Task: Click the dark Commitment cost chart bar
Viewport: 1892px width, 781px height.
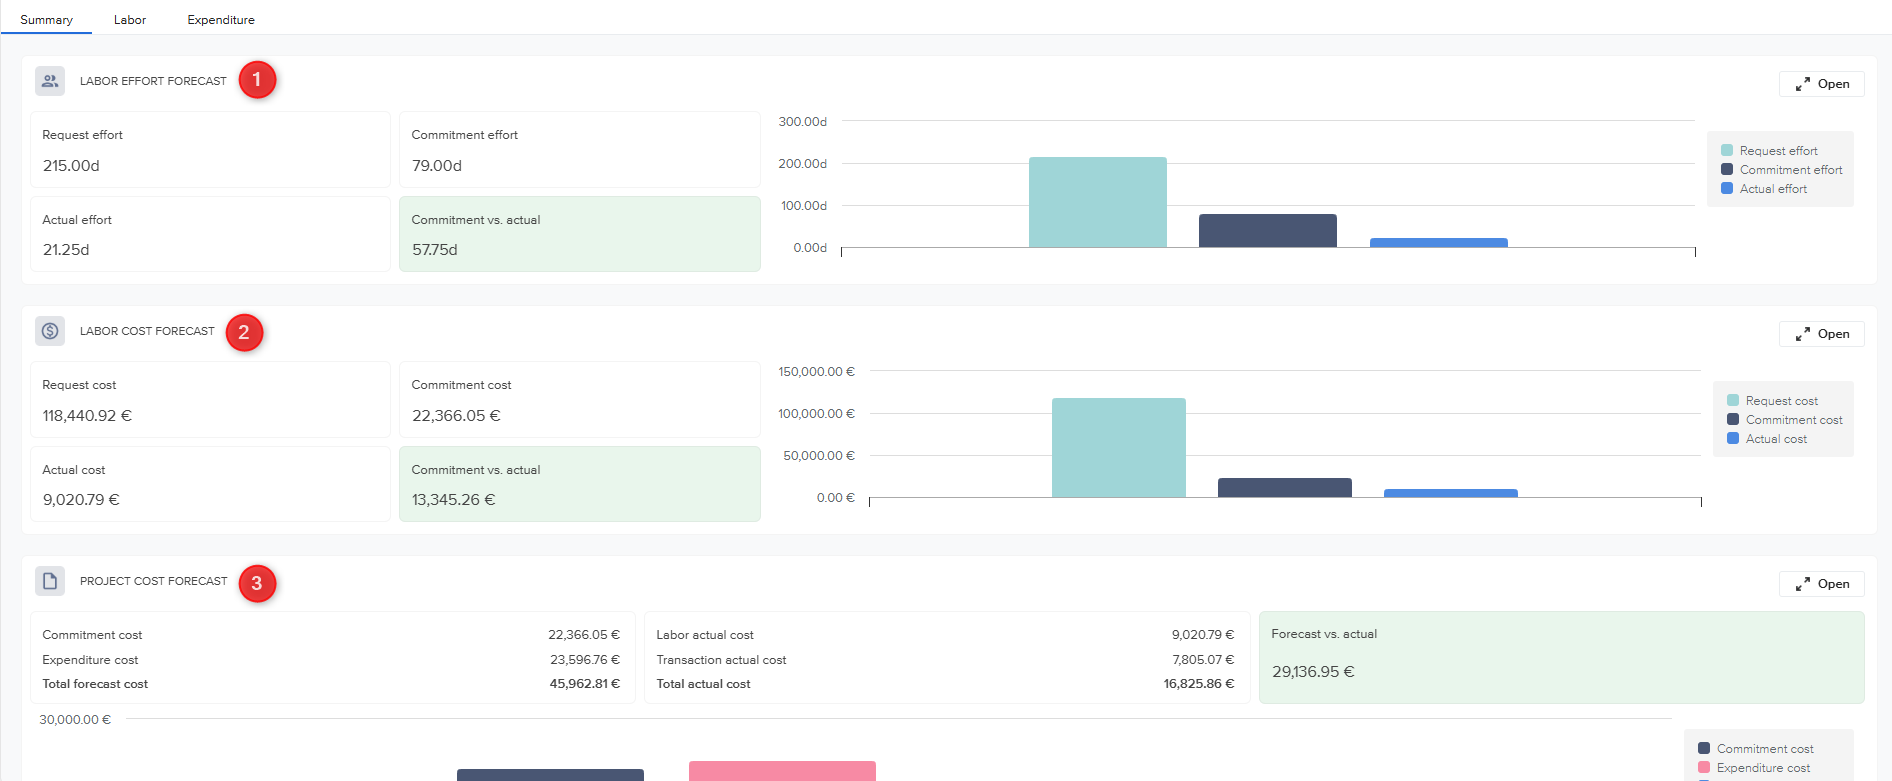Action: (1284, 488)
